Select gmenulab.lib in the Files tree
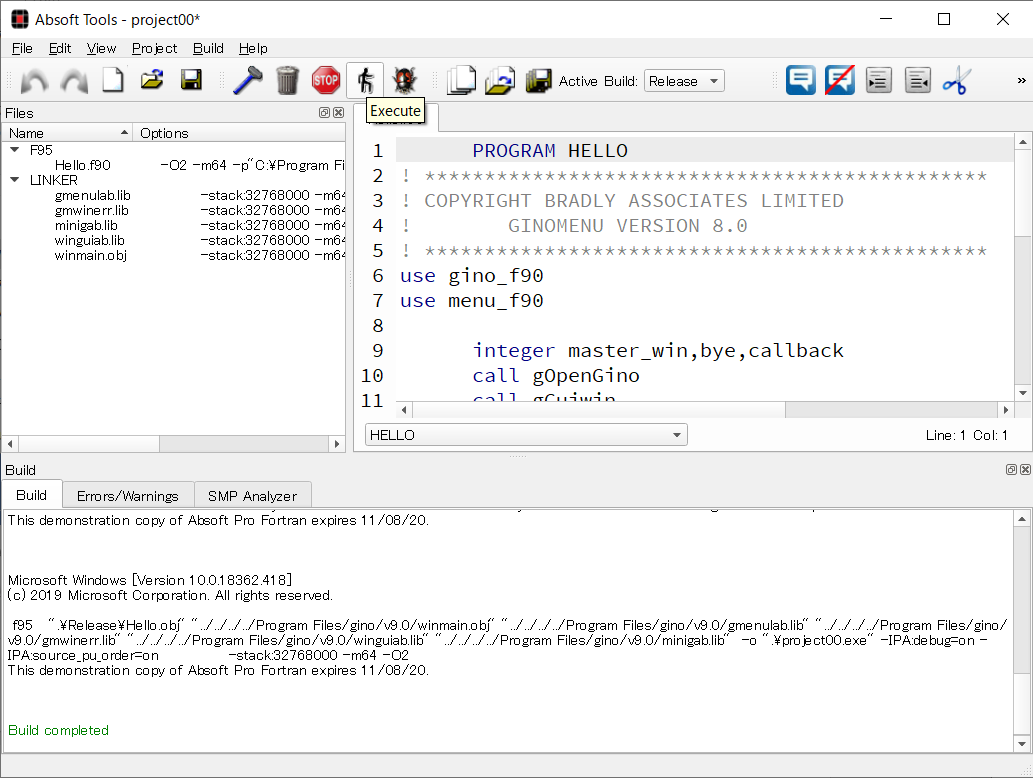The width and height of the screenshot is (1033, 778). coord(92,196)
